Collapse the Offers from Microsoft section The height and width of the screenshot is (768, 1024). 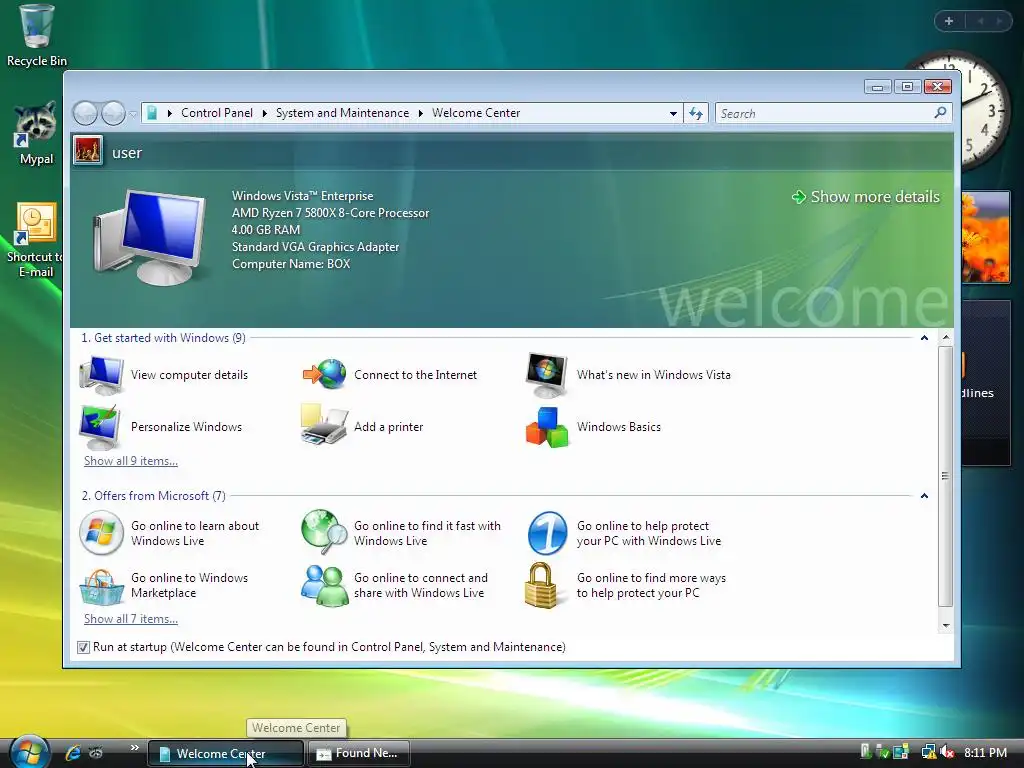tap(924, 496)
